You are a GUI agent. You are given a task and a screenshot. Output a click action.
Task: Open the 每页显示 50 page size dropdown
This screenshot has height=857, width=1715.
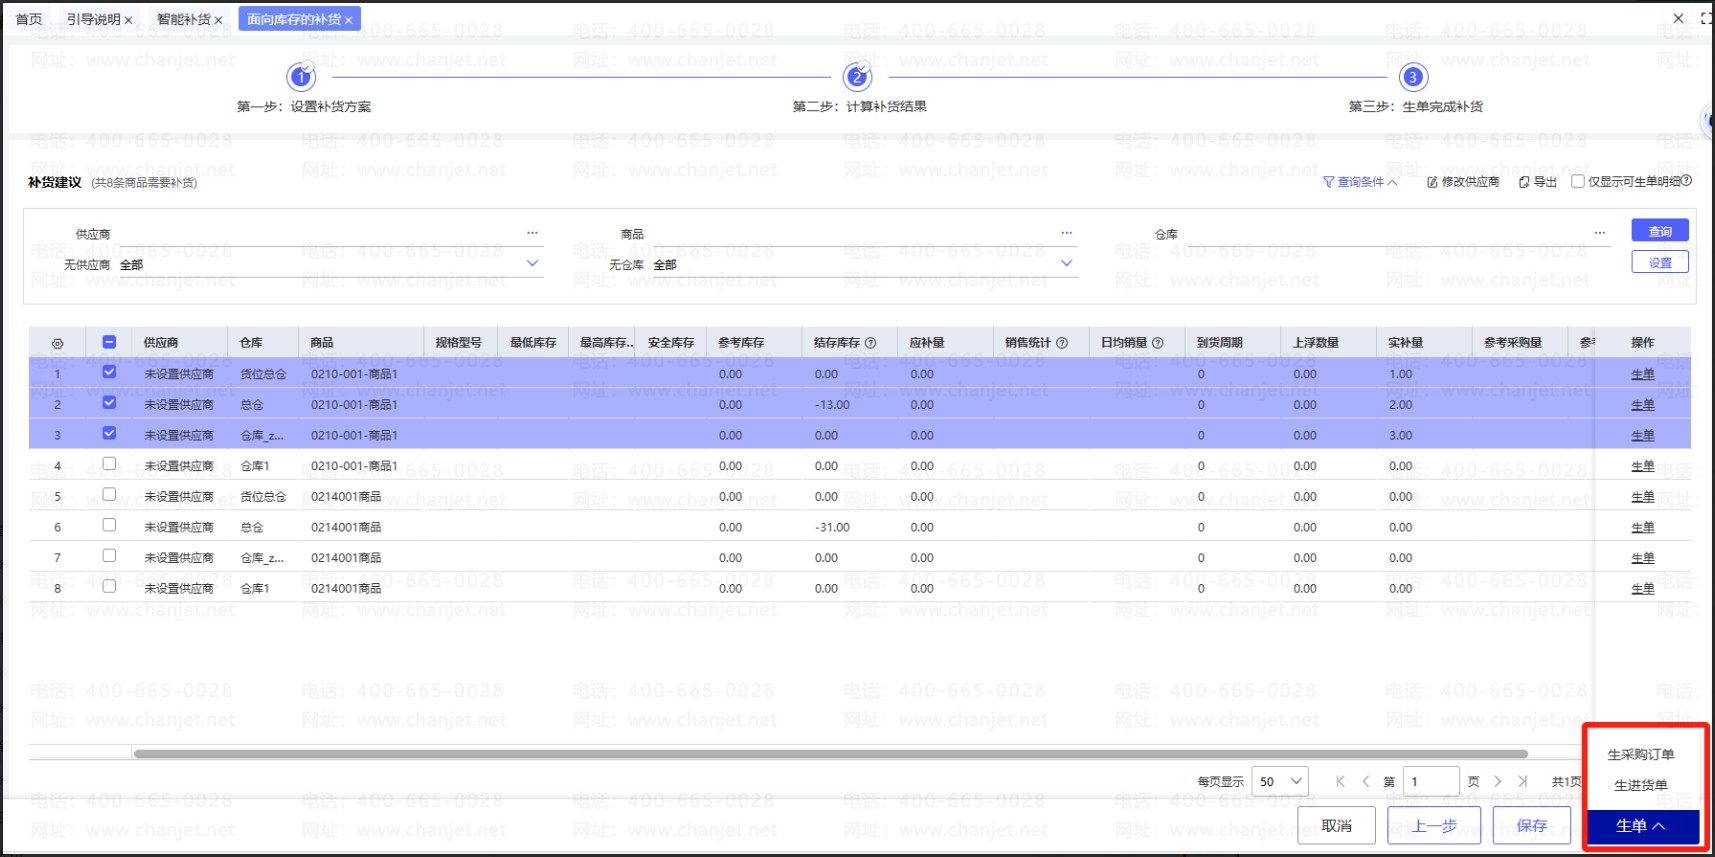coord(1280,781)
